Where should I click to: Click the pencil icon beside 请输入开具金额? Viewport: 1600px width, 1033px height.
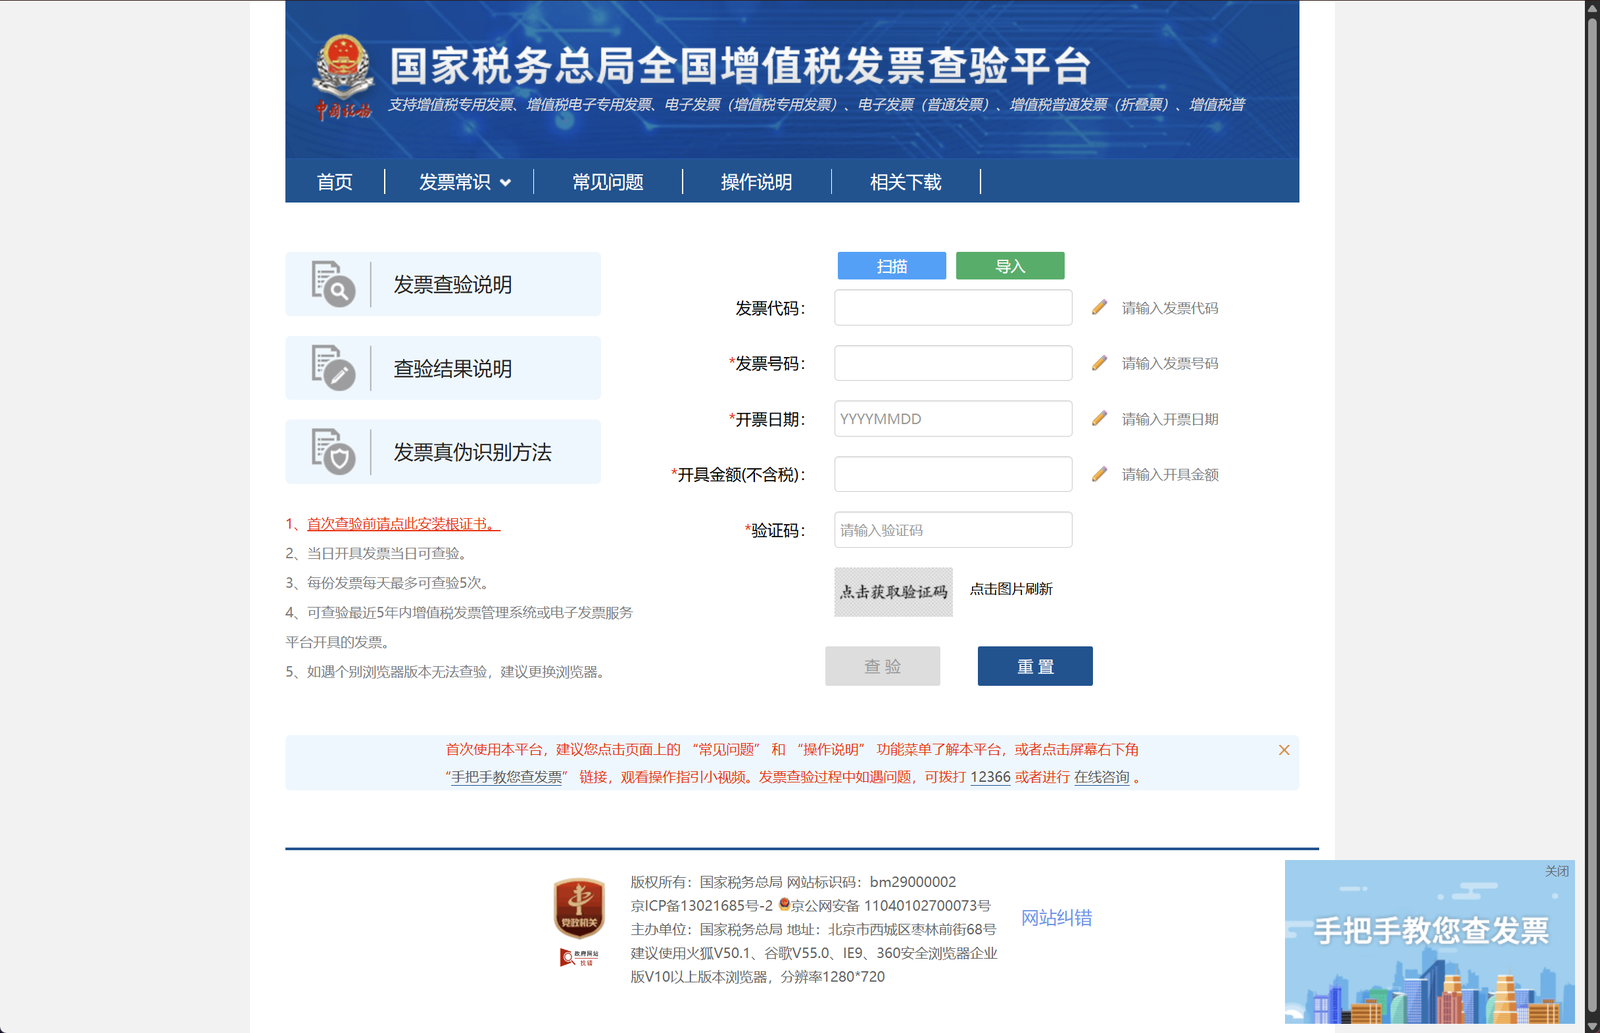1099,474
